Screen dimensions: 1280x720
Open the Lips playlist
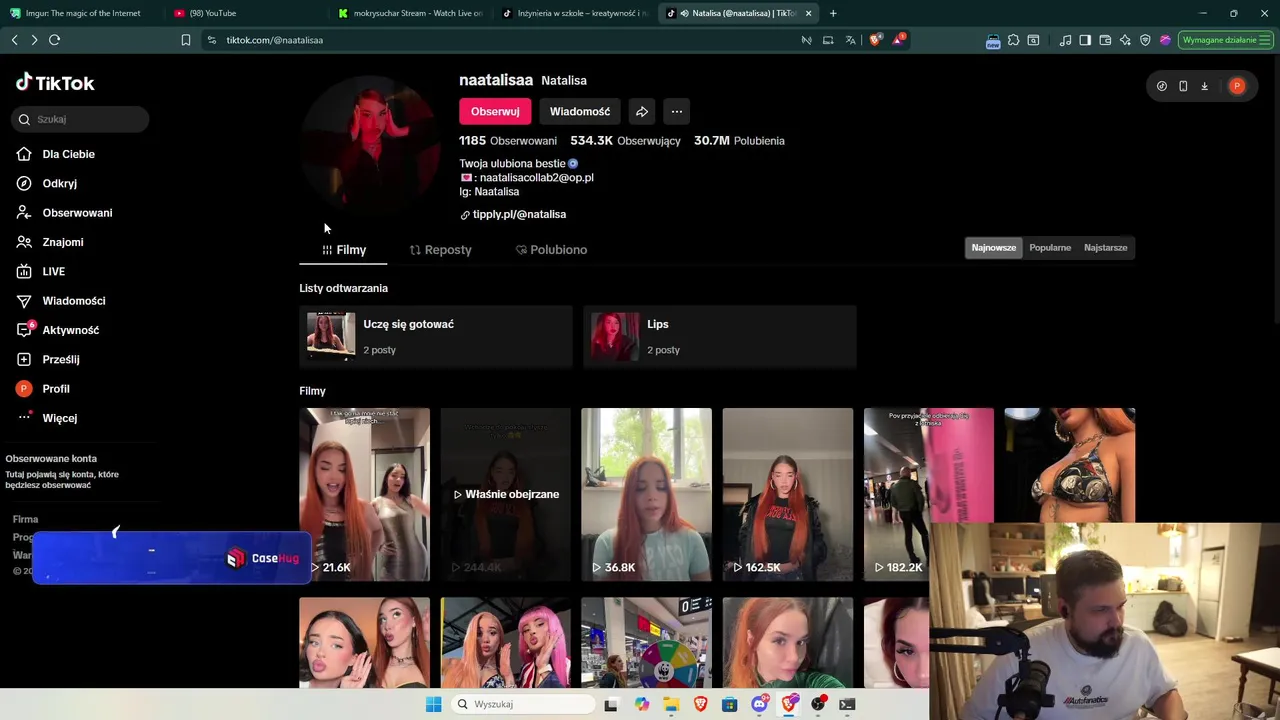[719, 337]
